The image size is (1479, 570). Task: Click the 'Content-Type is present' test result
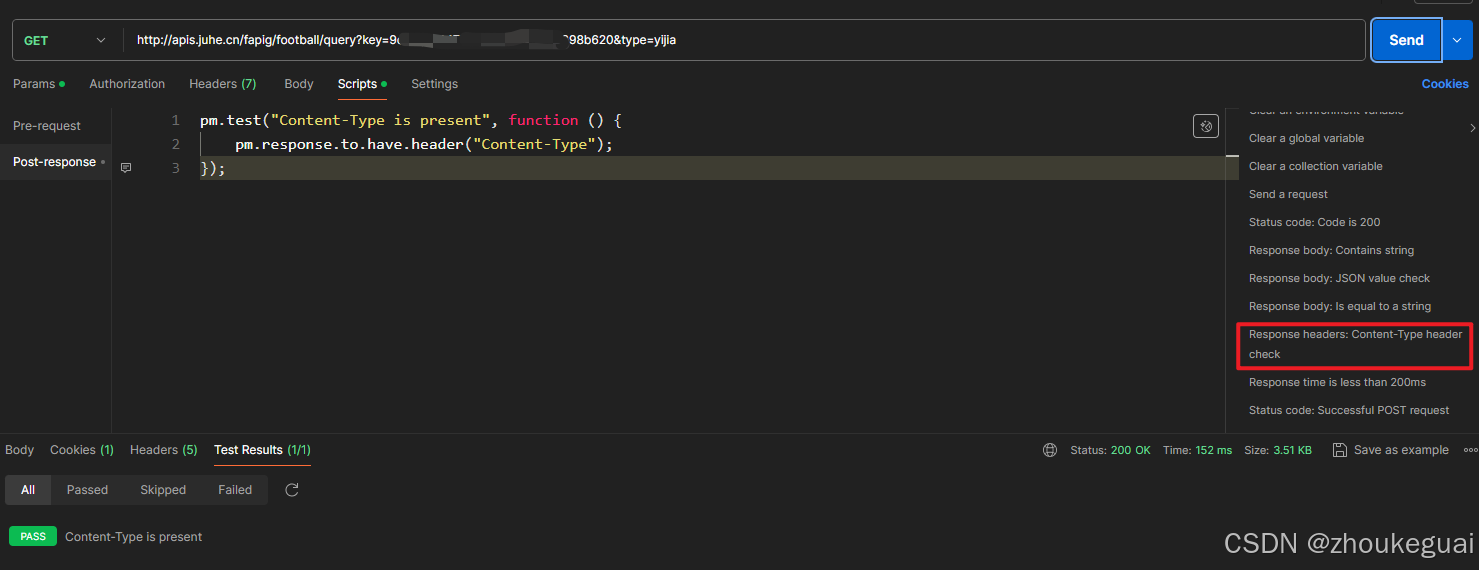(x=133, y=537)
